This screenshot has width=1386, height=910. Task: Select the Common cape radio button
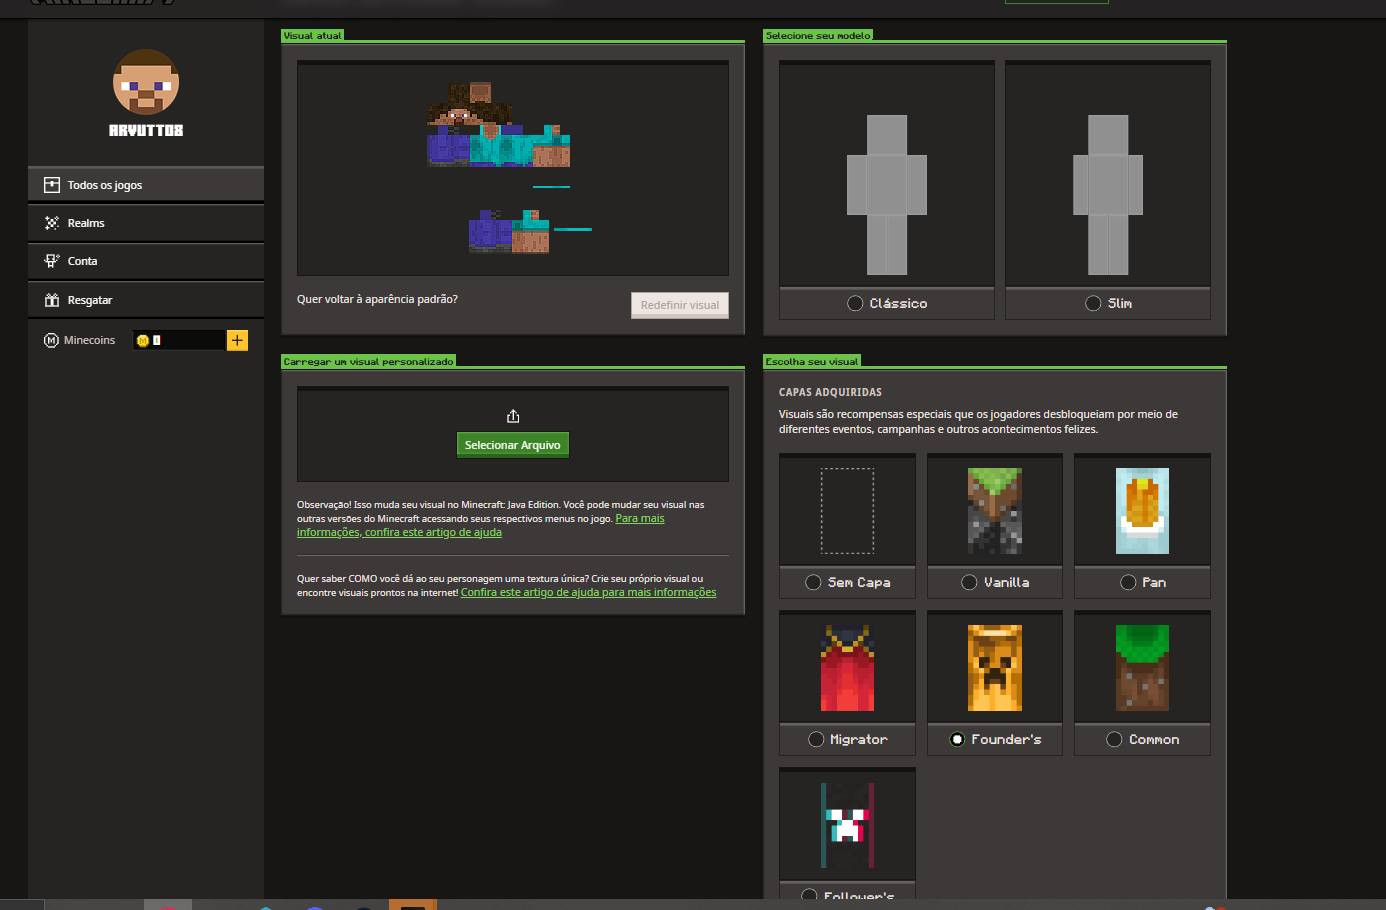point(1114,739)
